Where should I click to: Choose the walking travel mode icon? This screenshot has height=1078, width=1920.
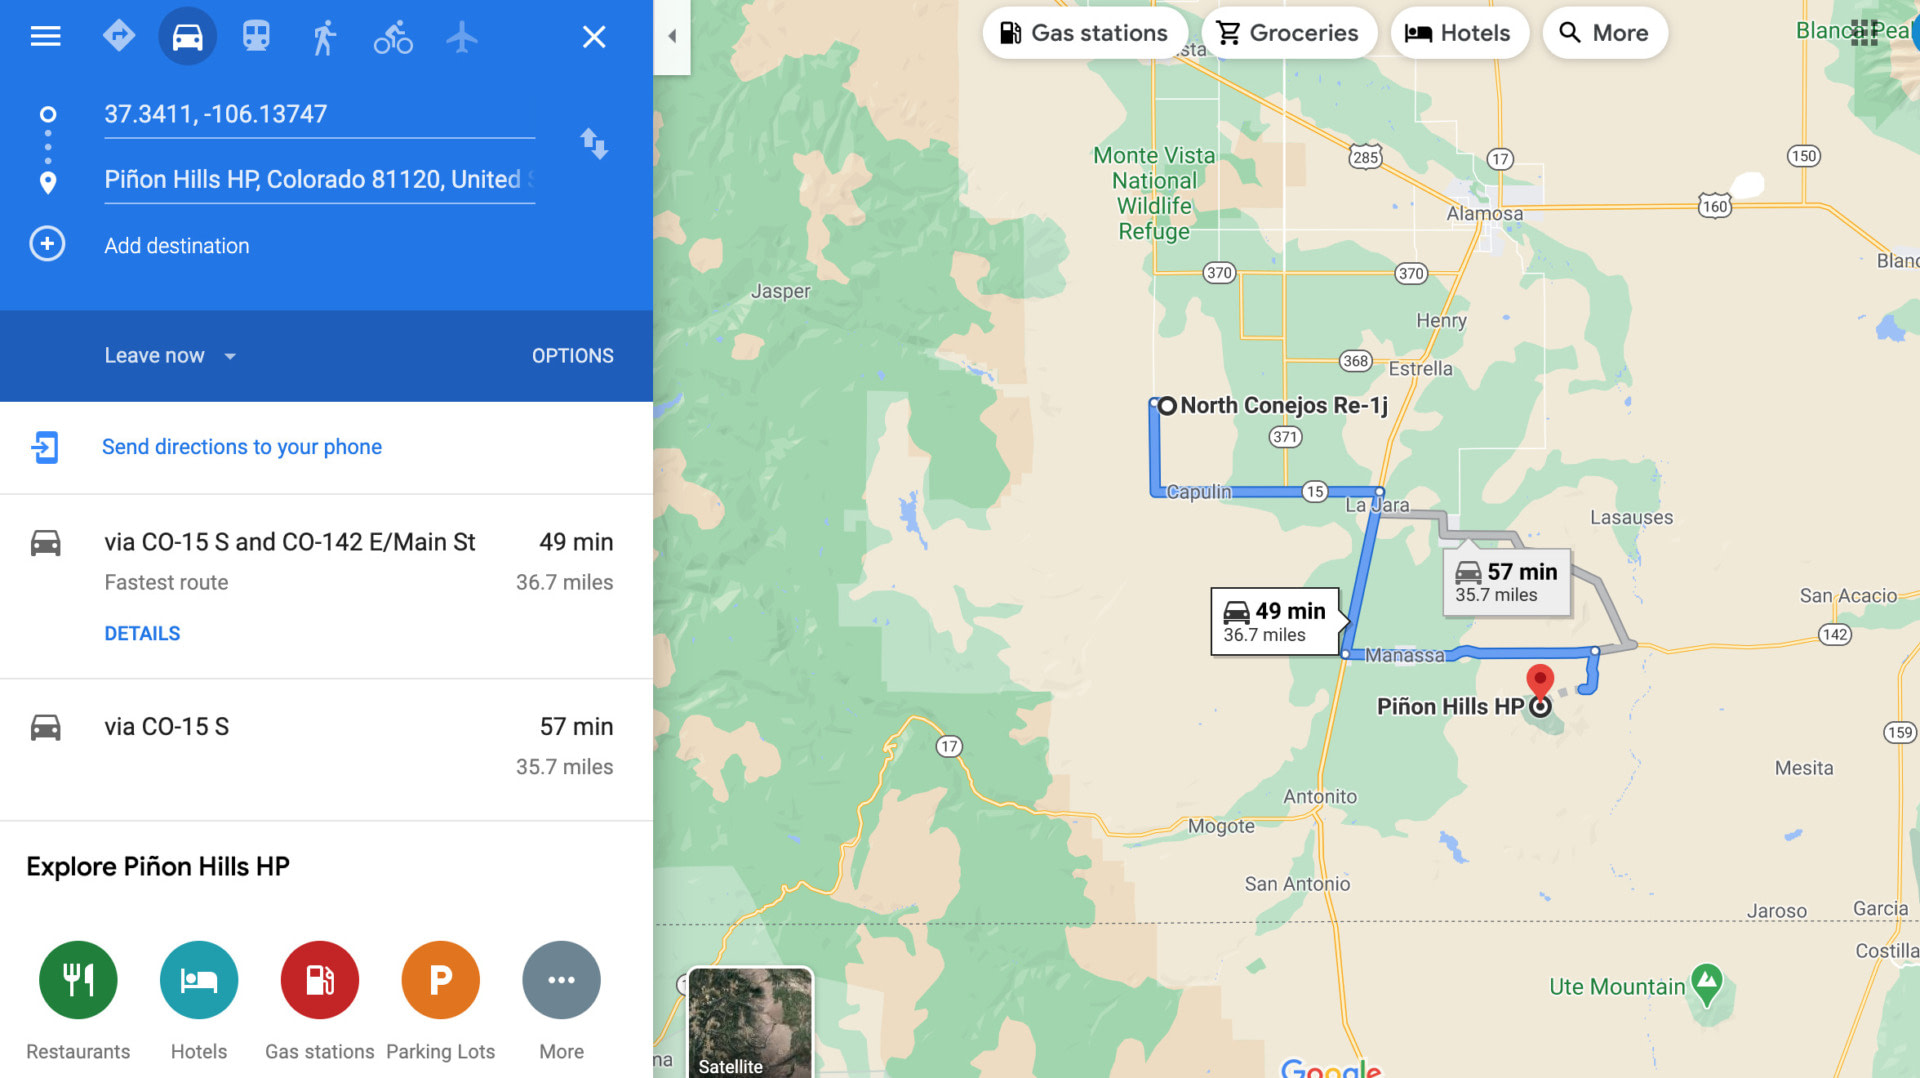click(323, 37)
